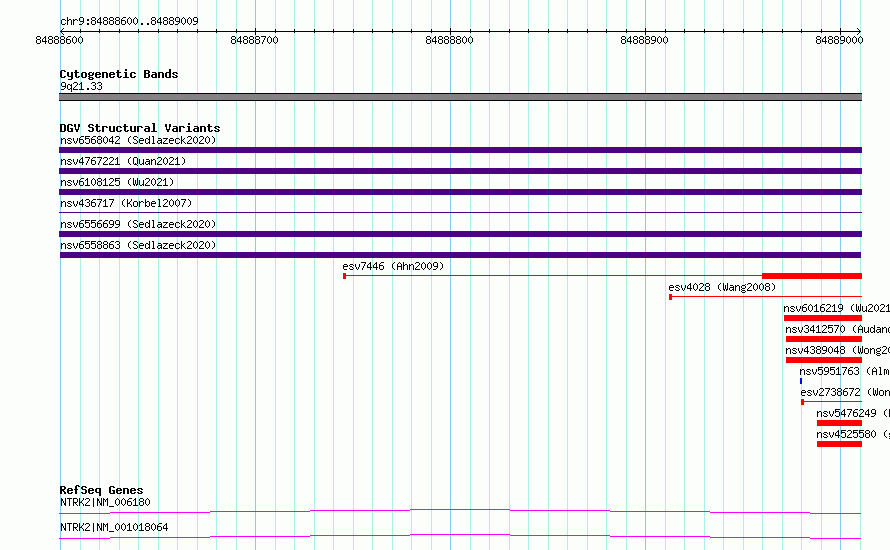The height and width of the screenshot is (550, 890).
Task: Click ruler position 84888900
Action: coord(645,40)
